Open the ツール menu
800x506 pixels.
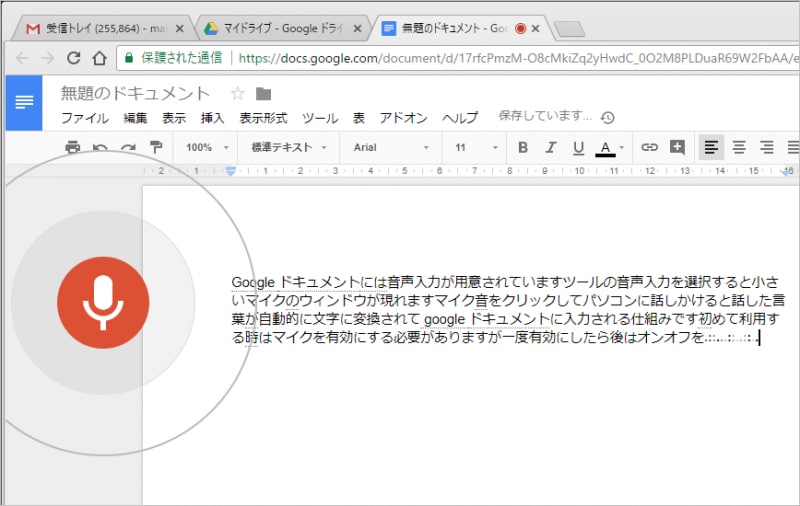coord(320,118)
